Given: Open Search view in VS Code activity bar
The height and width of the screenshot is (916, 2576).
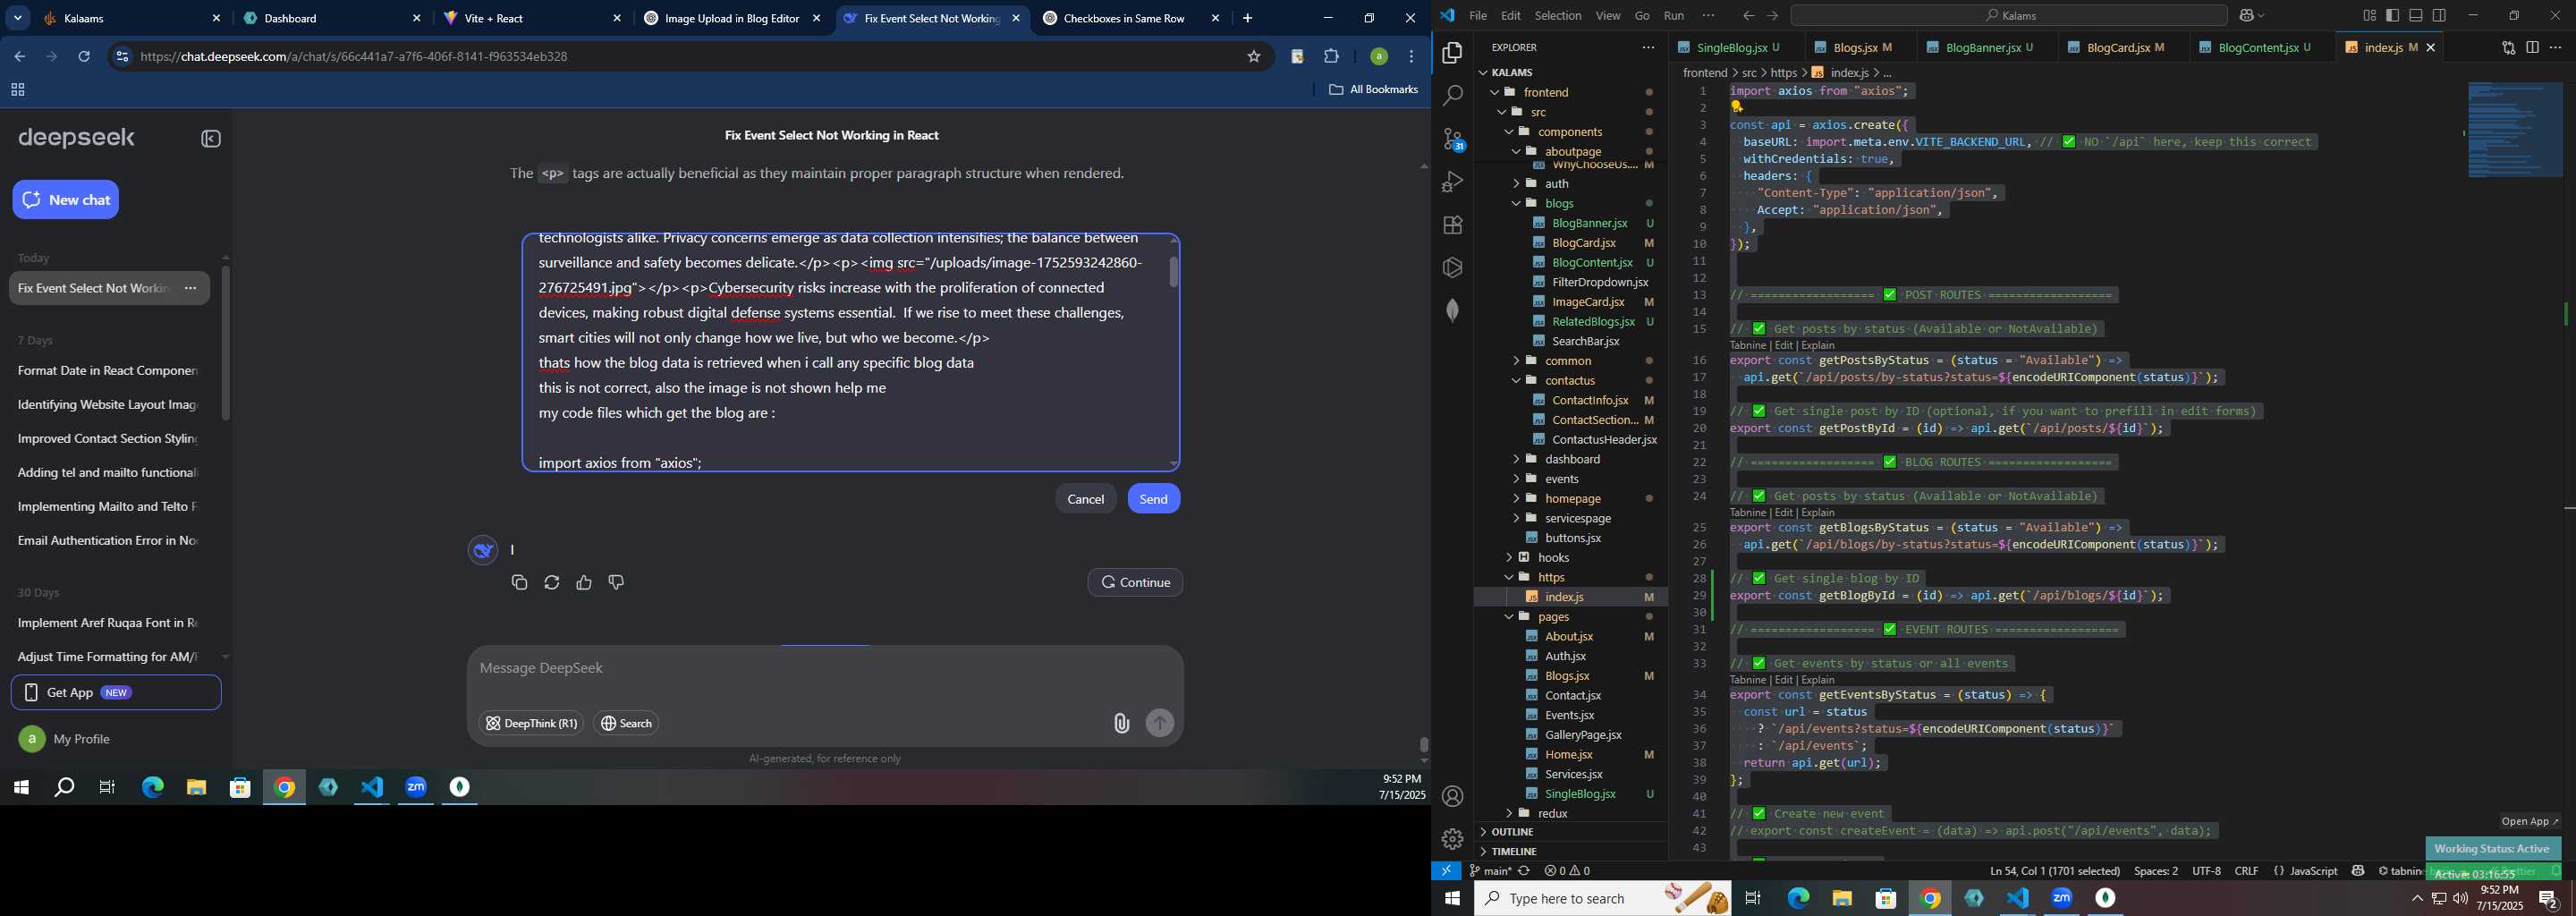Looking at the screenshot, I should click(1452, 95).
